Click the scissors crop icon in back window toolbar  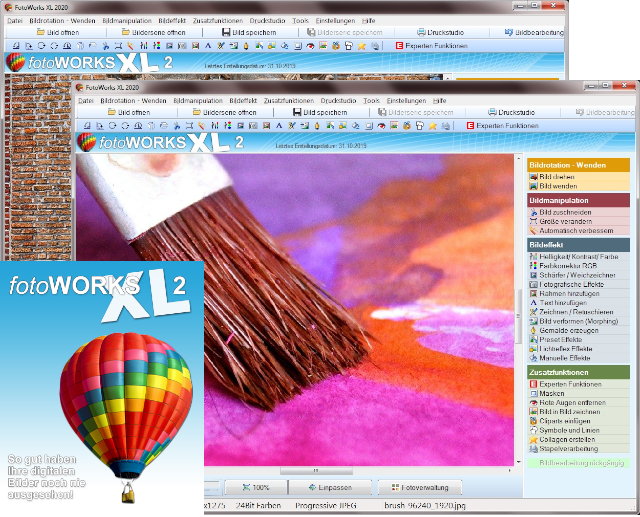pyautogui.click(x=106, y=46)
